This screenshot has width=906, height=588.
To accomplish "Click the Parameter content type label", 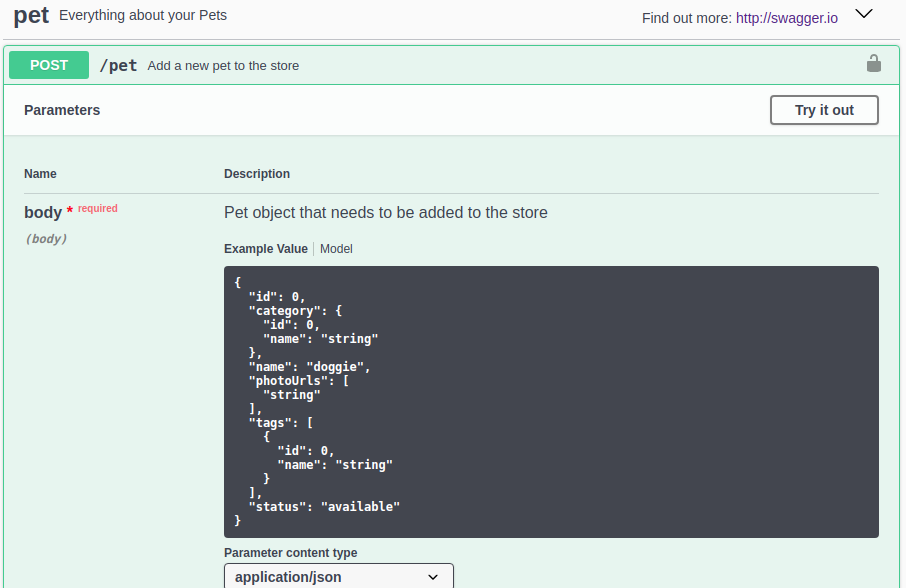I will pyautogui.click(x=290, y=553).
